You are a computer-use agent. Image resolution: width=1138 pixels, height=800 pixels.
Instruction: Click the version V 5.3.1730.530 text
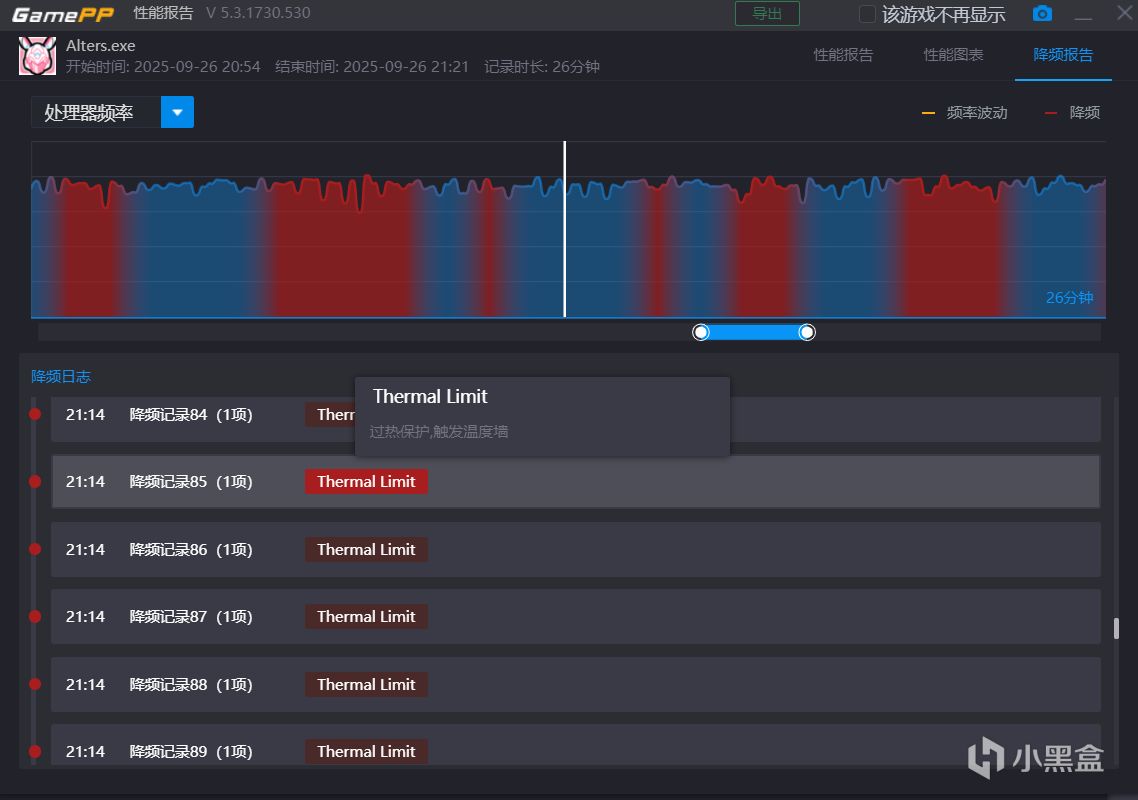pos(258,13)
